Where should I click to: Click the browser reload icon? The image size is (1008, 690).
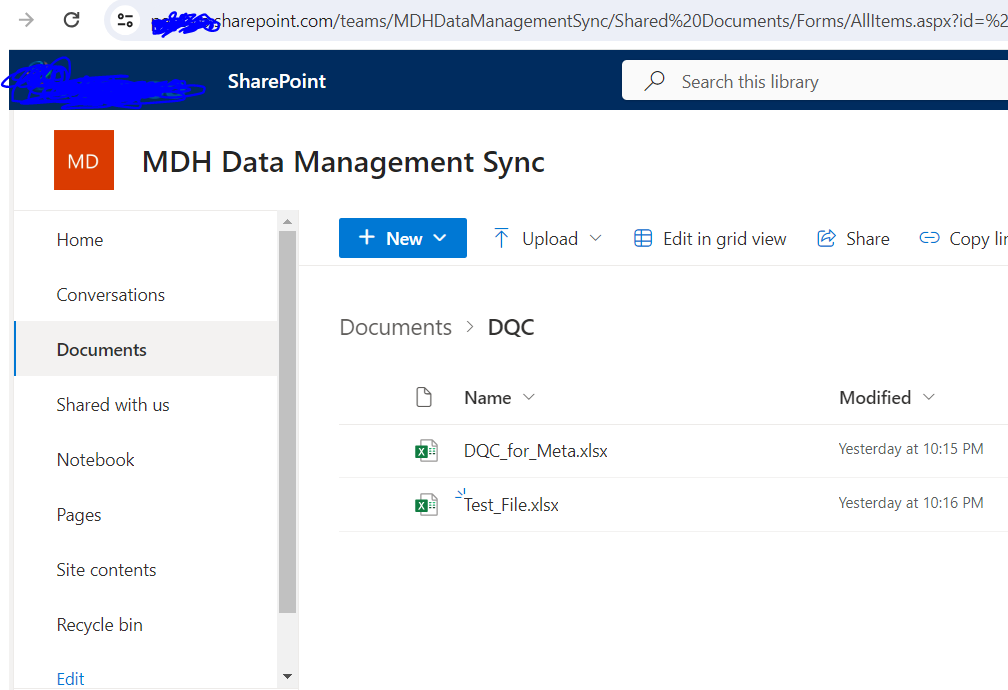(71, 20)
